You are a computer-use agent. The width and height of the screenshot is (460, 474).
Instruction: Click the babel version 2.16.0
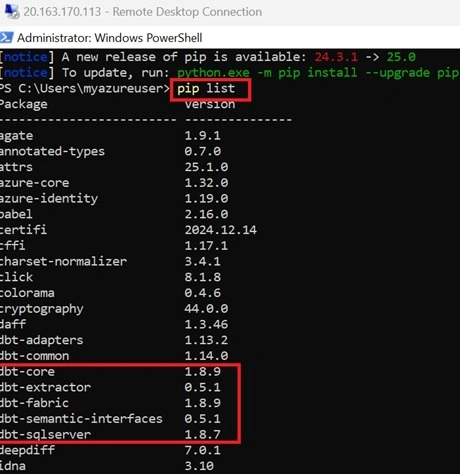206,214
